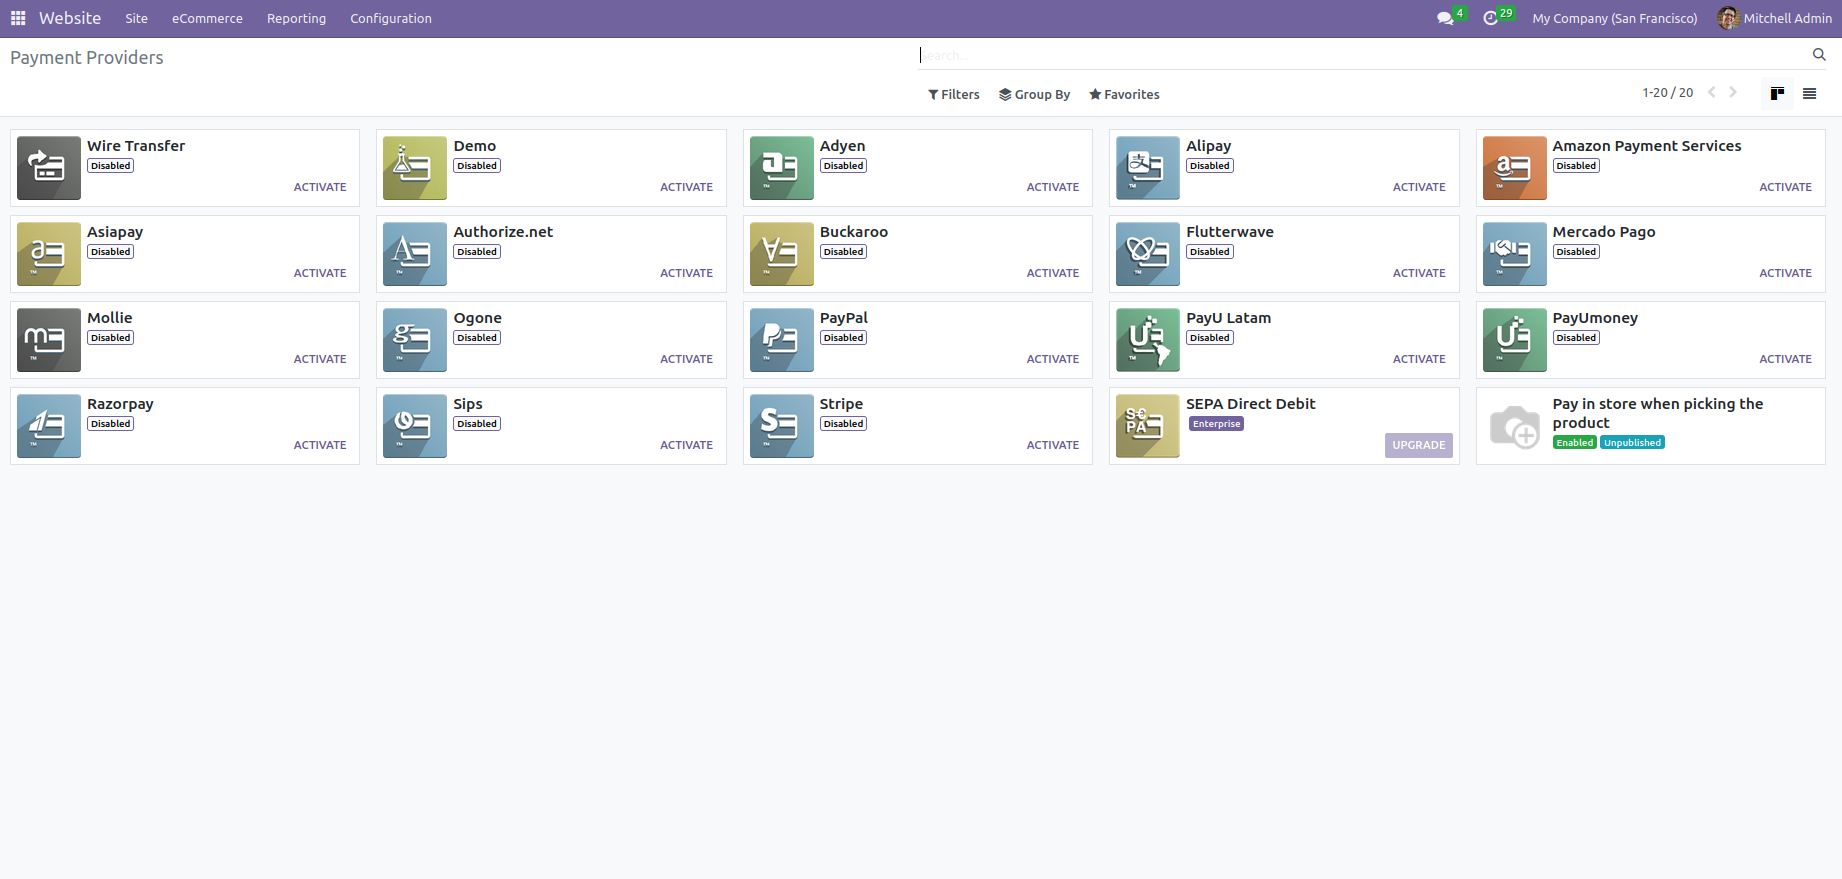The height and width of the screenshot is (879, 1842).
Task: Click the Stripe provider icon
Action: tap(782, 426)
